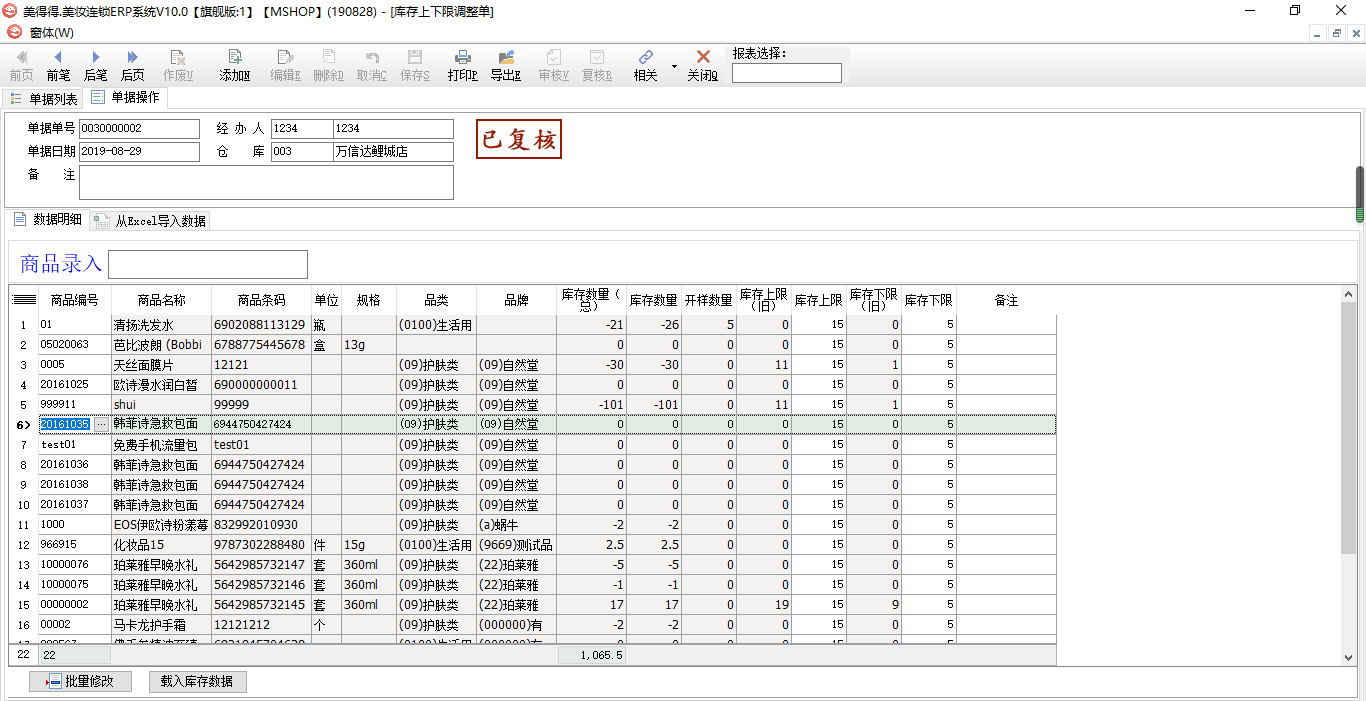The image size is (1366, 701).
Task: Click the grid's vertical scrollbar thumb
Action: click(x=1349, y=428)
